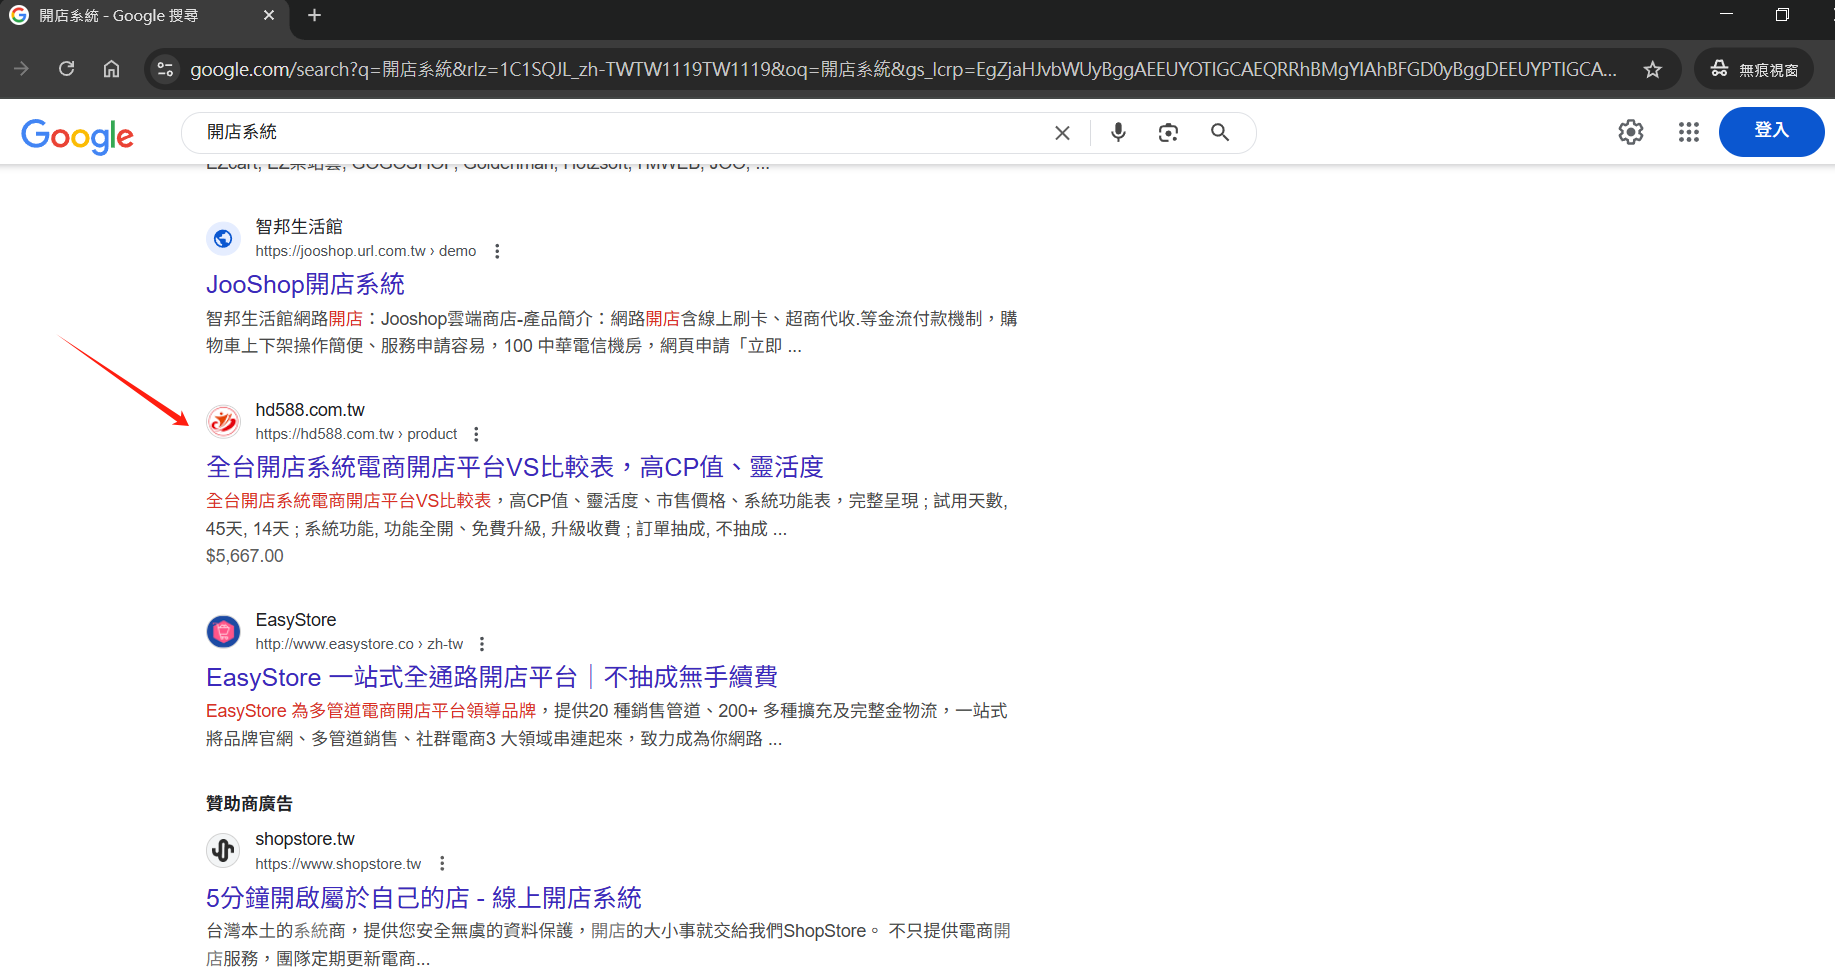Click the forward navigation arrow
This screenshot has width=1835, height=977.
[x=22, y=69]
